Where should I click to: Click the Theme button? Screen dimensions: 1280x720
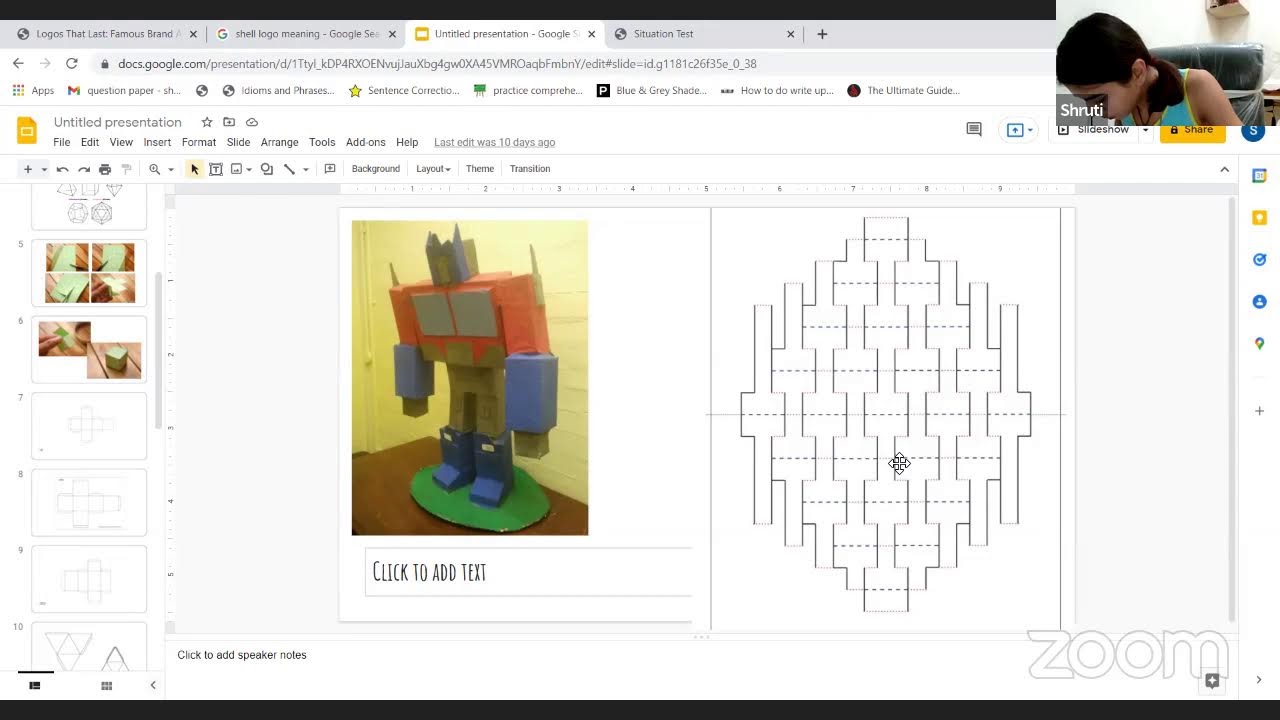[480, 169]
